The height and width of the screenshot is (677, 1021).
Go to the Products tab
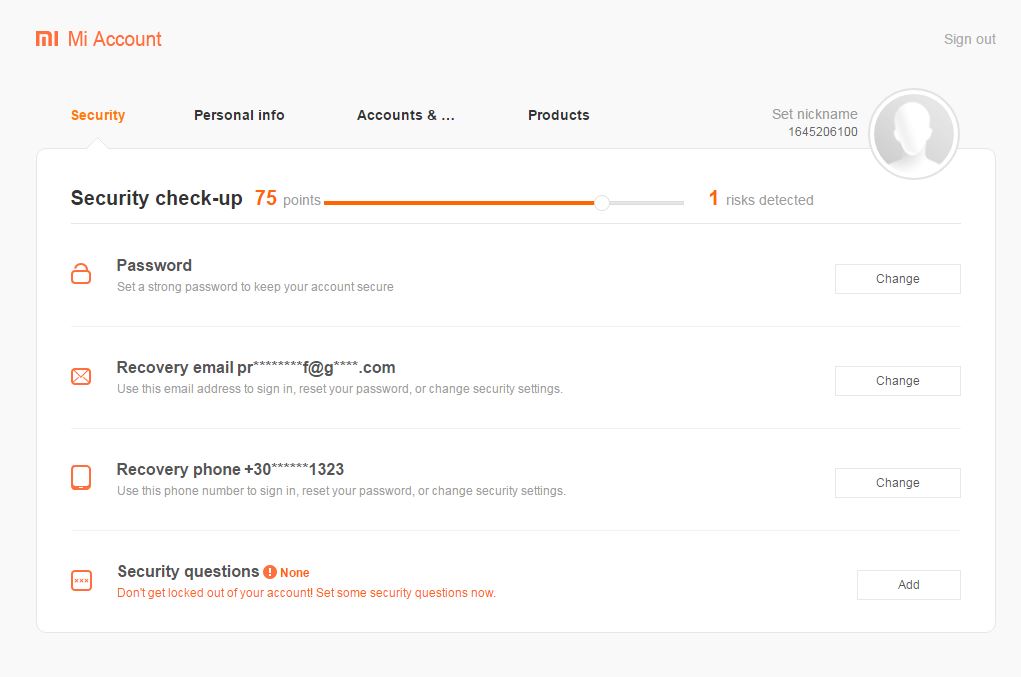point(558,115)
